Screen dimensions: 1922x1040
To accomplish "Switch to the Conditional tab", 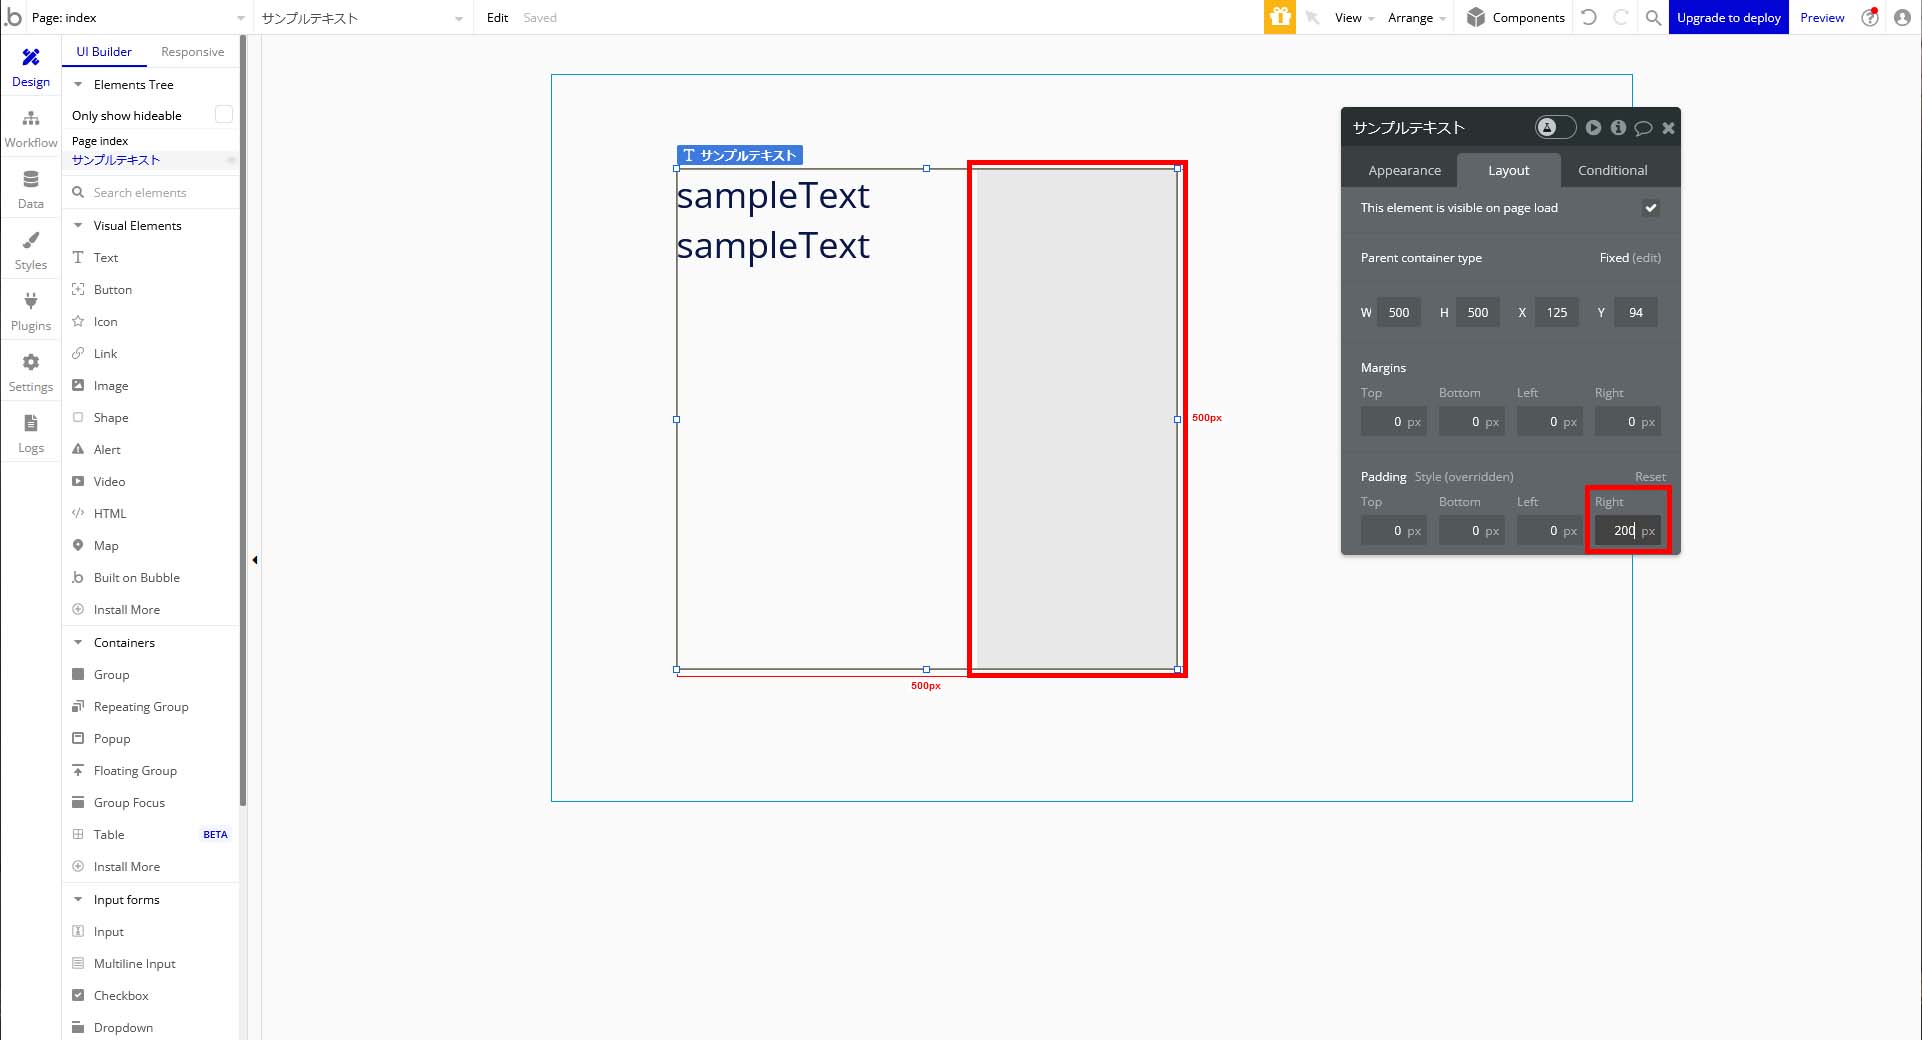I will (1612, 170).
